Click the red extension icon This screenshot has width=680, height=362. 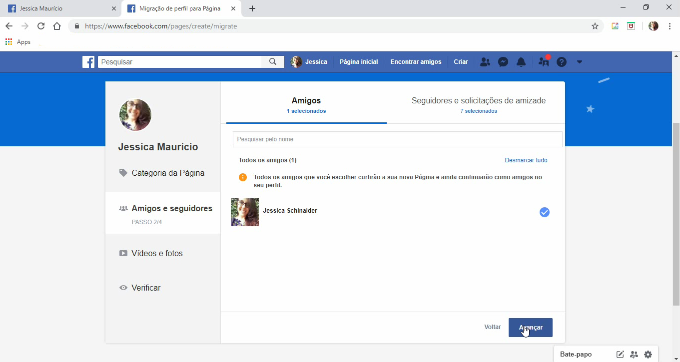pyautogui.click(x=631, y=26)
